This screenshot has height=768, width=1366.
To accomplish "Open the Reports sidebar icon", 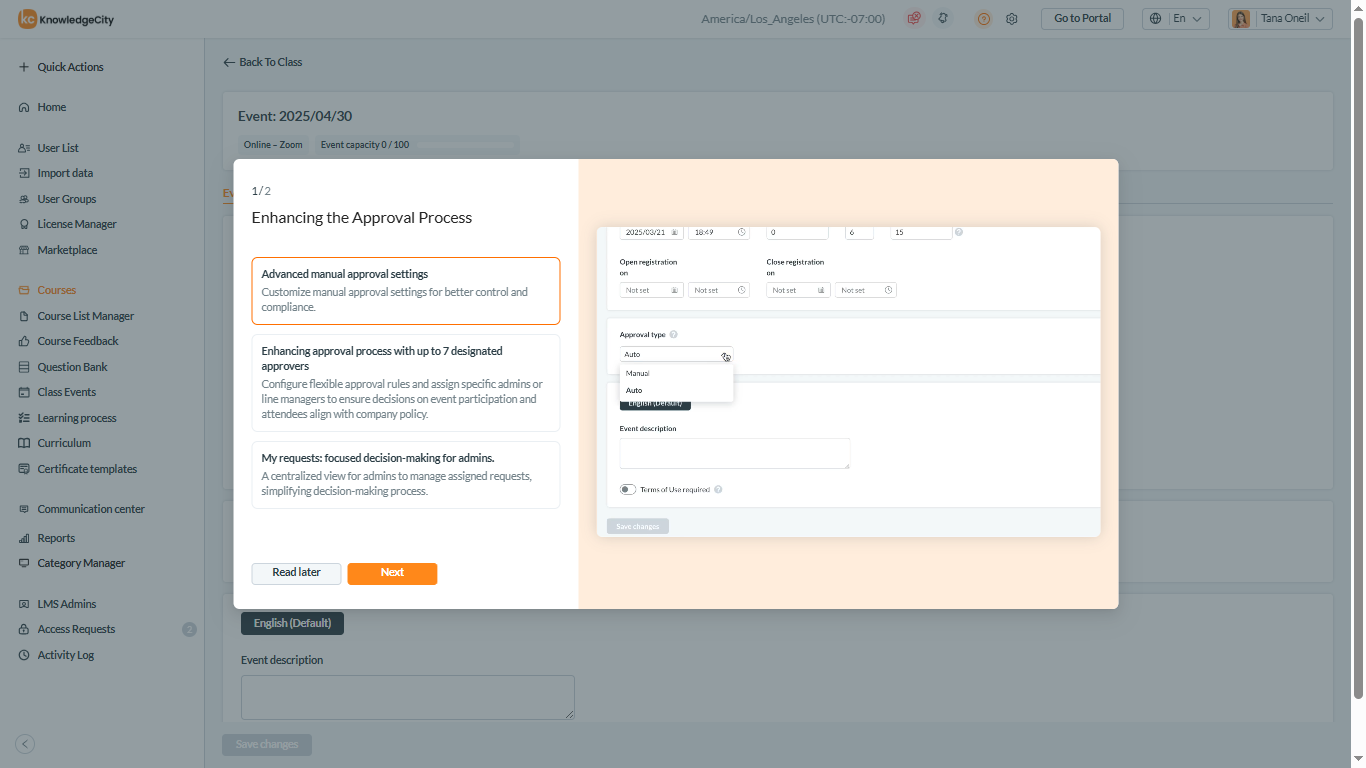I will pos(24,538).
